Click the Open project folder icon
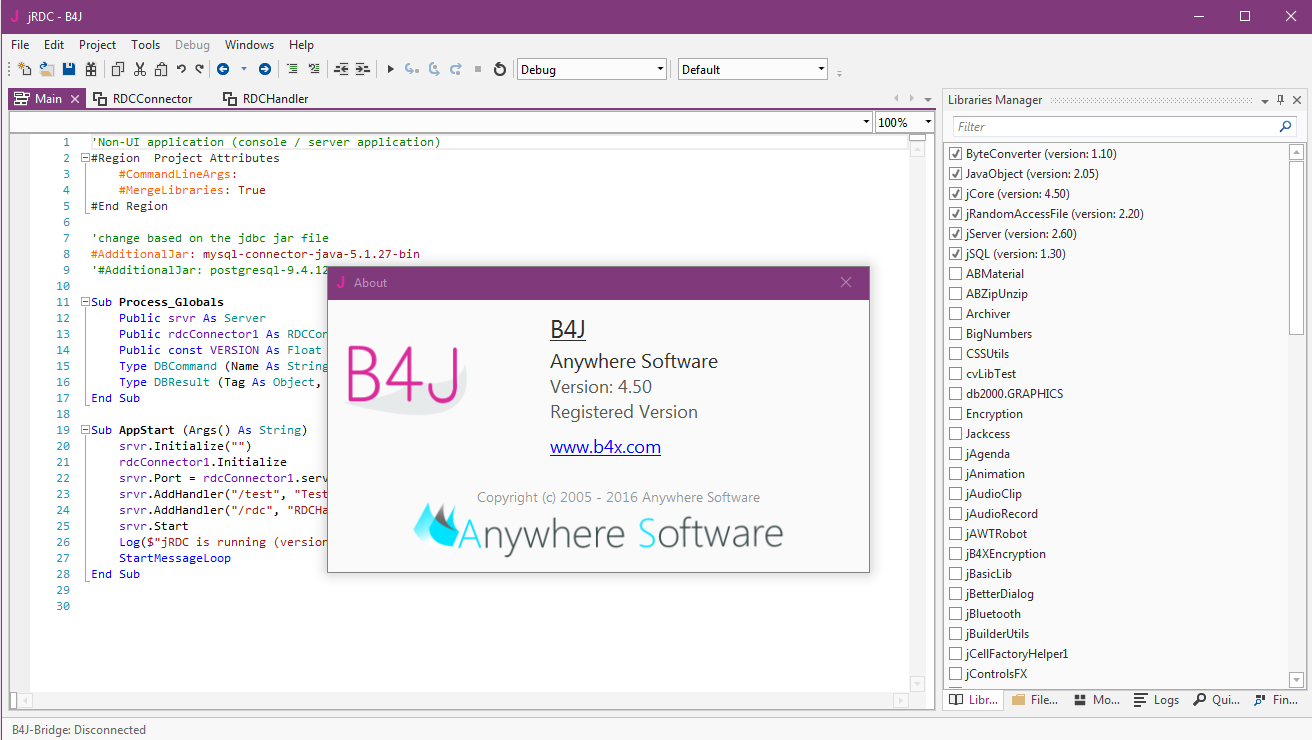The image size is (1312, 740). point(47,69)
